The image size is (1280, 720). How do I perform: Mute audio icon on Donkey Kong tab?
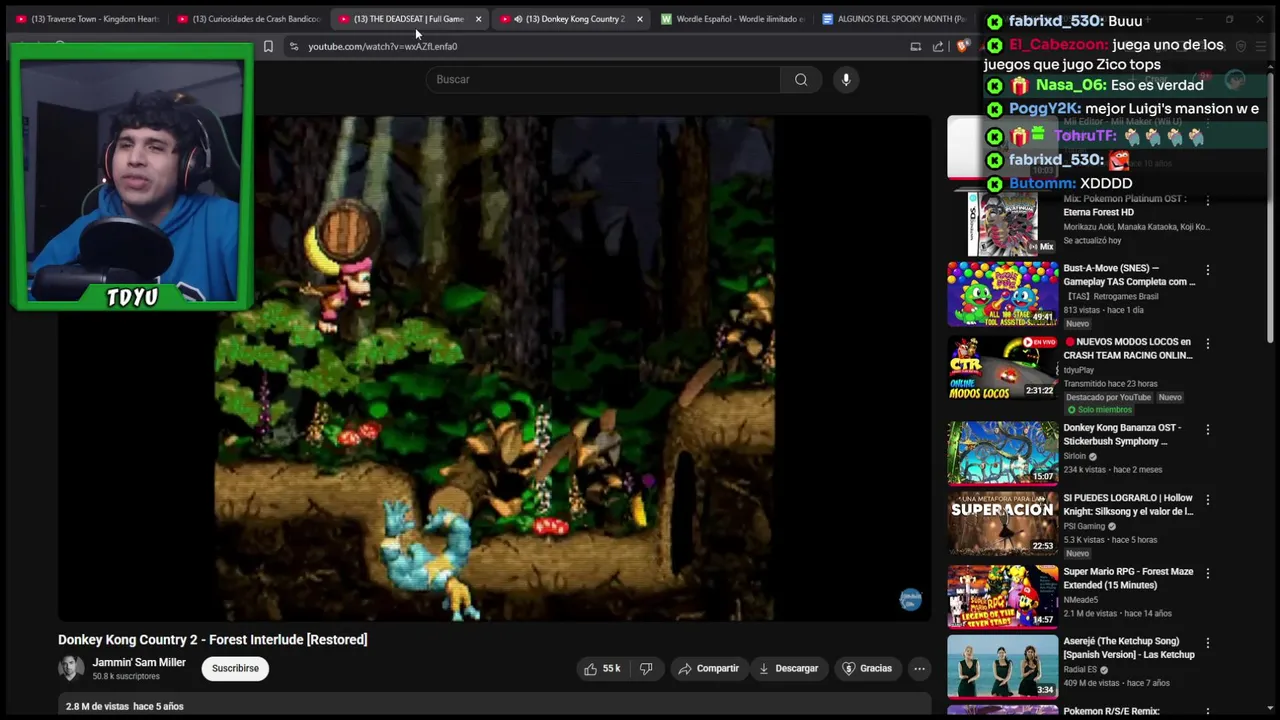pyautogui.click(x=517, y=19)
